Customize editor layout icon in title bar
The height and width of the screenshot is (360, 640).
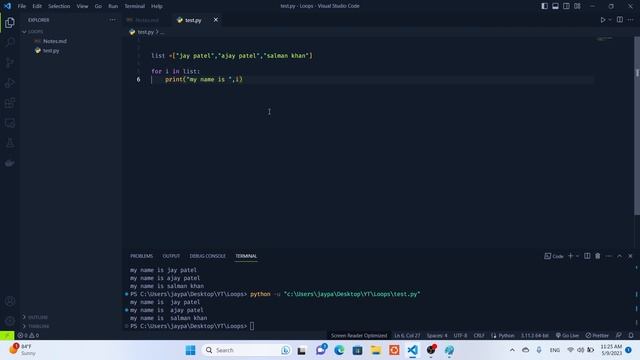(x=577, y=6)
